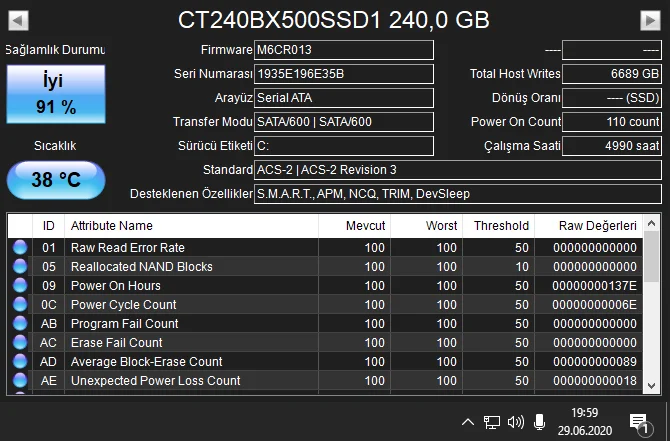Viewport: 670px width, 441px height.
Task: Click the Firmware field M6CR013
Action: click(344, 50)
